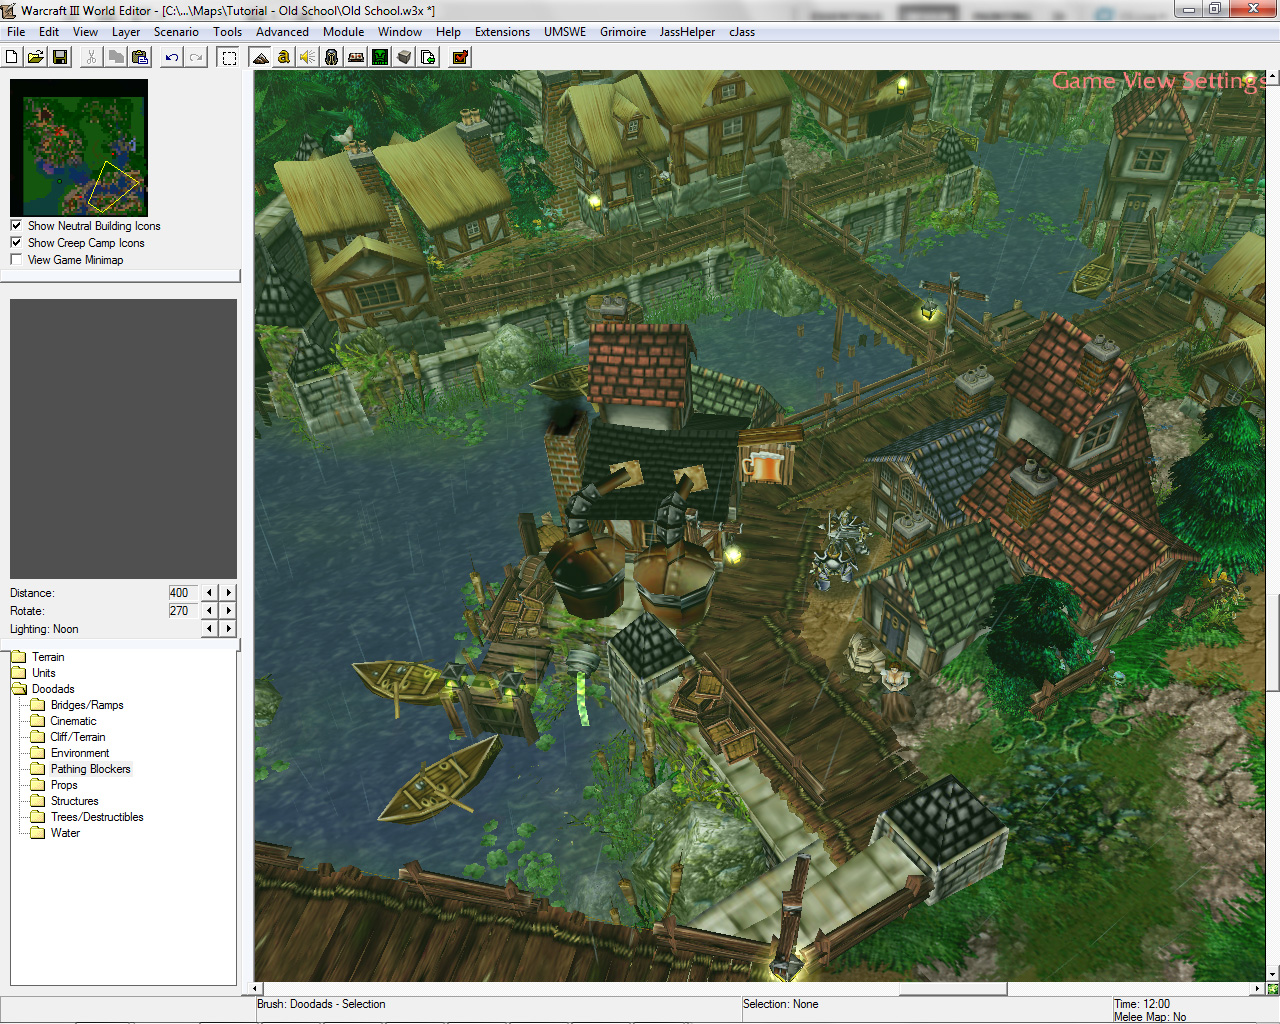This screenshot has height=1024, width=1280.
Task: Save the map with the floppy disk icon
Action: (x=60, y=57)
